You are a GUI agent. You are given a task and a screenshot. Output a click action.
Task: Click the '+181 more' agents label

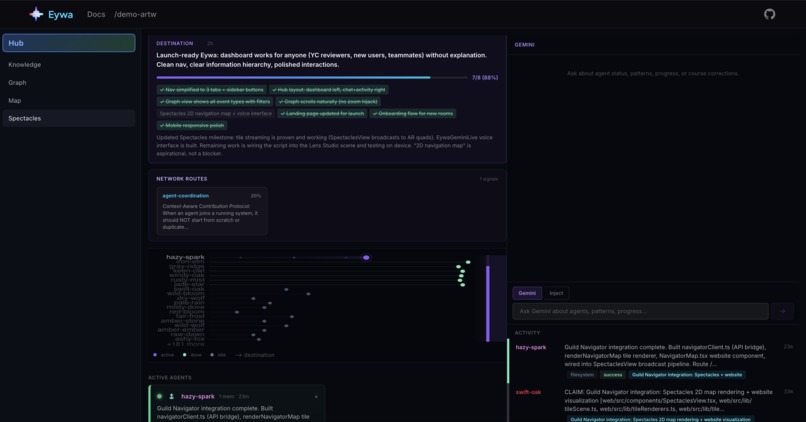tap(186, 343)
